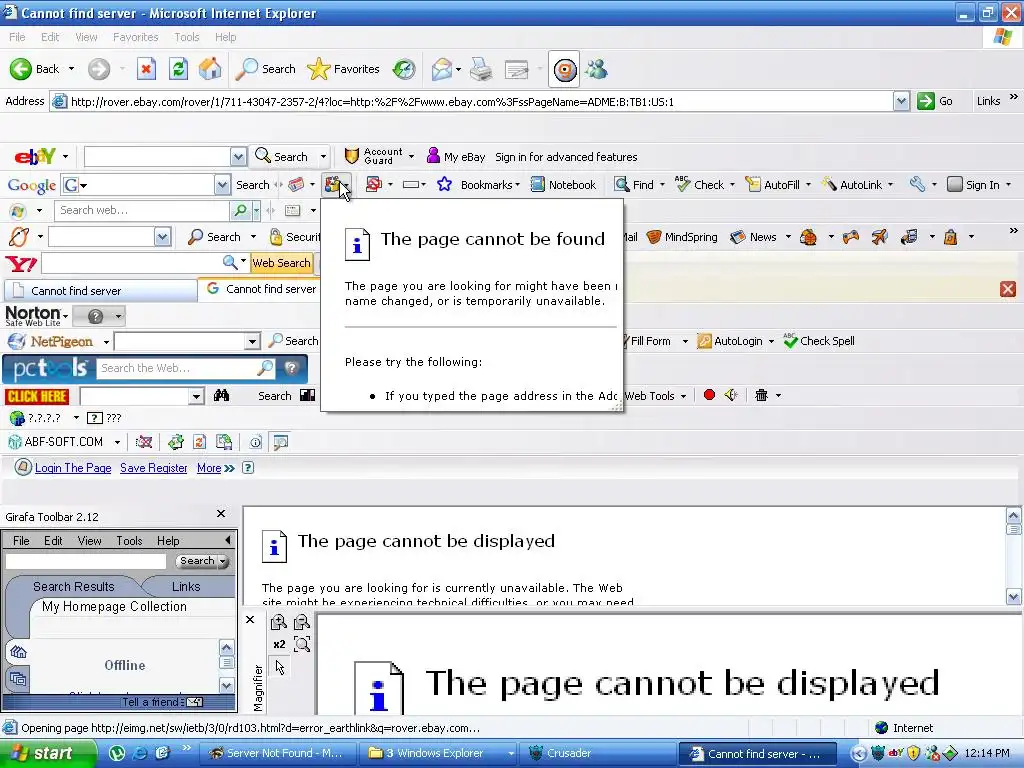Expand ABF-SOFT.COM dropdown
The width and height of the screenshot is (1024, 768).
tap(117, 442)
